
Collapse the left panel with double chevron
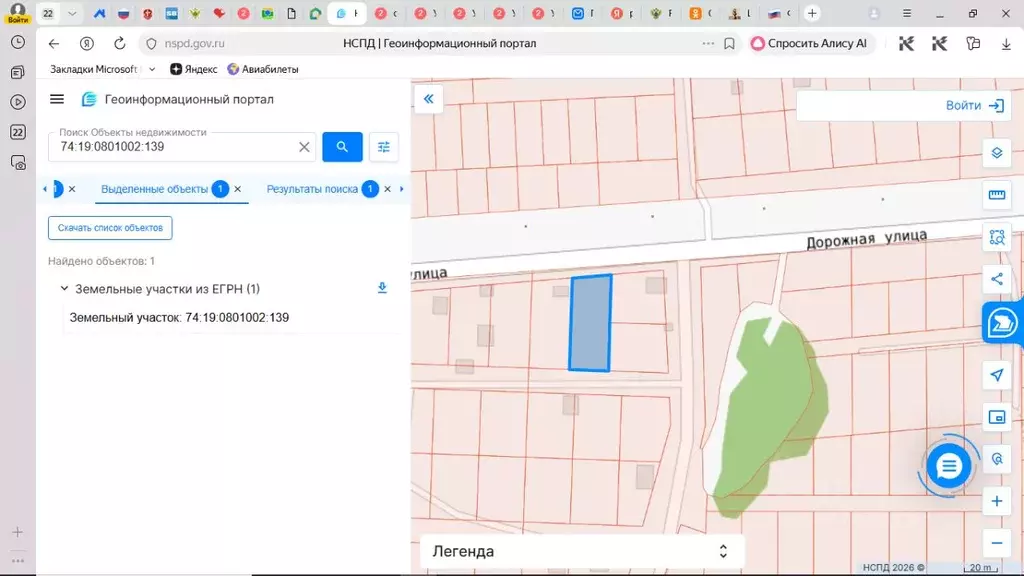tap(428, 99)
